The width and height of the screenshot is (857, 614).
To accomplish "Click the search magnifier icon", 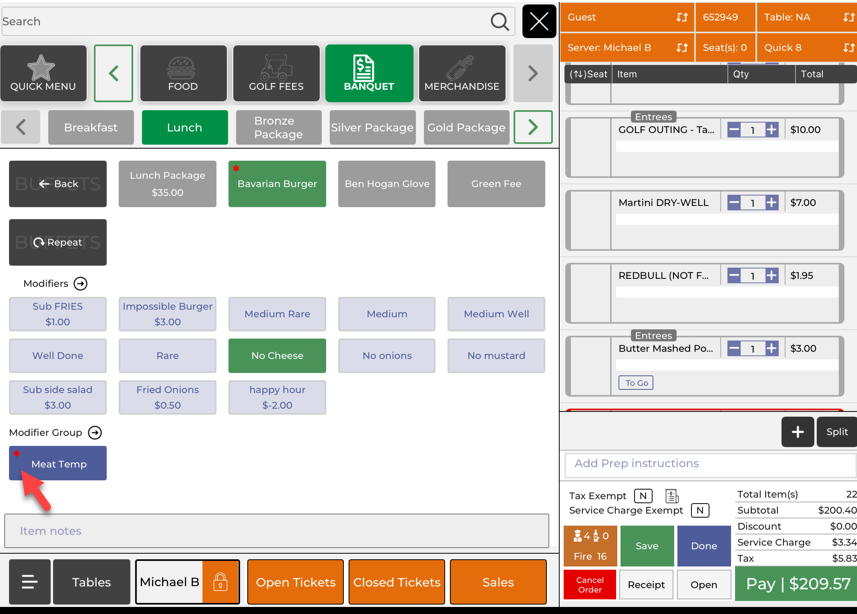I will (499, 22).
